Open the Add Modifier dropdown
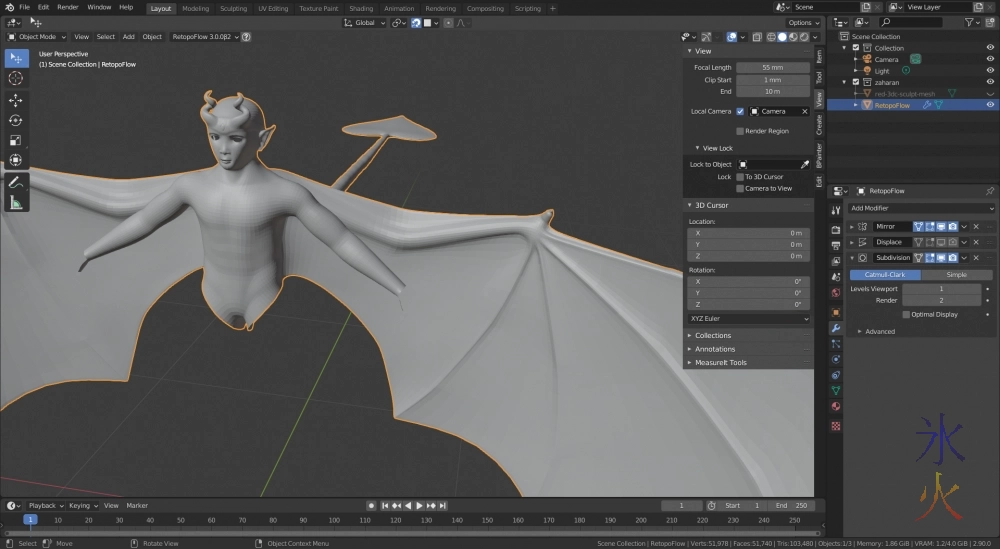This screenshot has height=549, width=1000. (x=920, y=208)
